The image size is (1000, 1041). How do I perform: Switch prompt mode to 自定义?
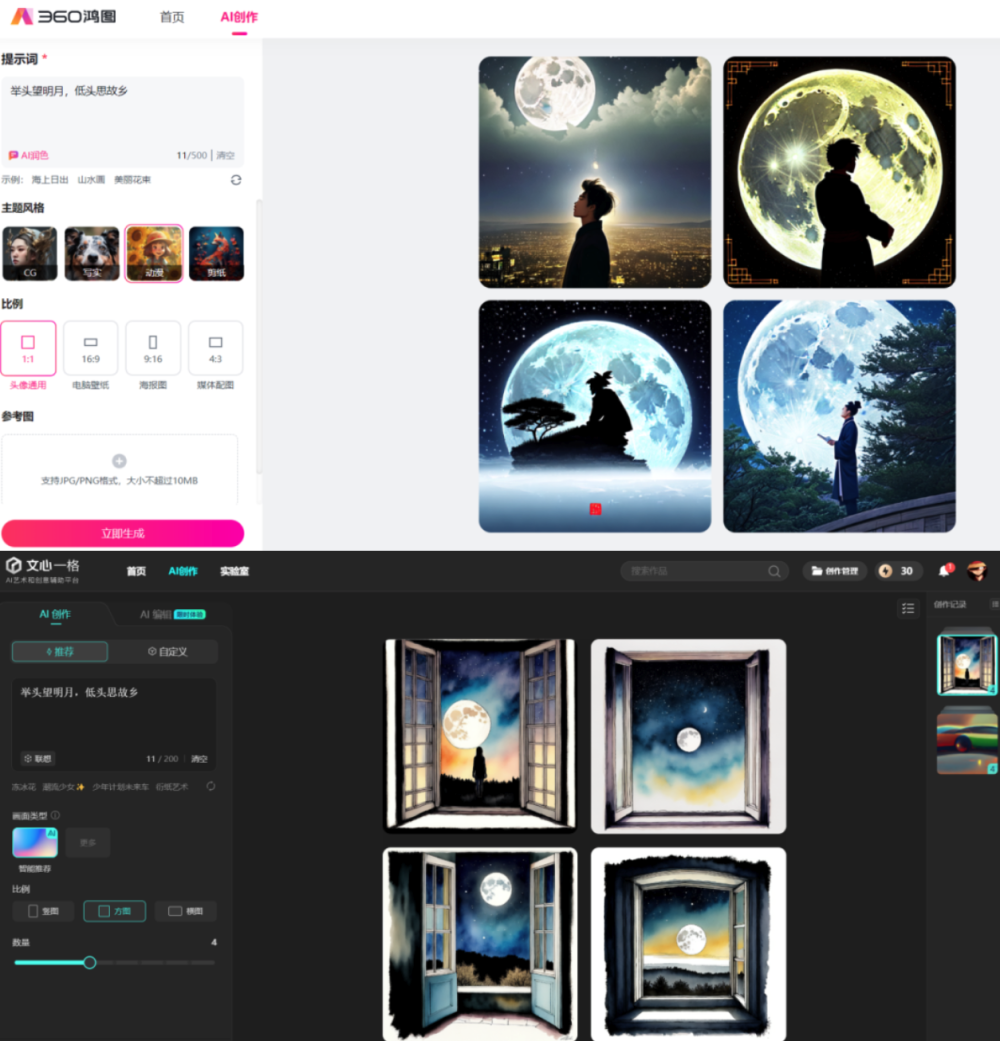click(x=167, y=651)
